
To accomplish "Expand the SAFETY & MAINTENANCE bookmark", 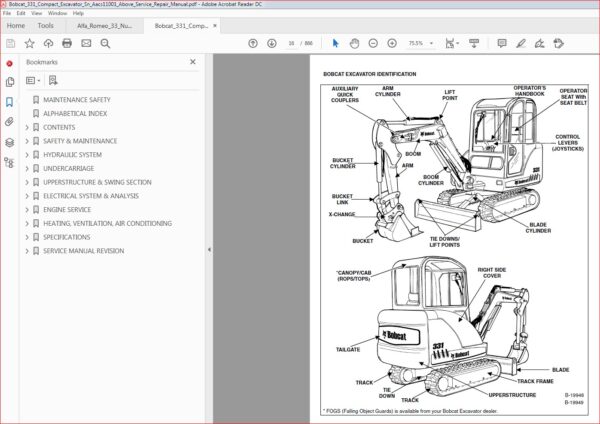I will pos(27,141).
